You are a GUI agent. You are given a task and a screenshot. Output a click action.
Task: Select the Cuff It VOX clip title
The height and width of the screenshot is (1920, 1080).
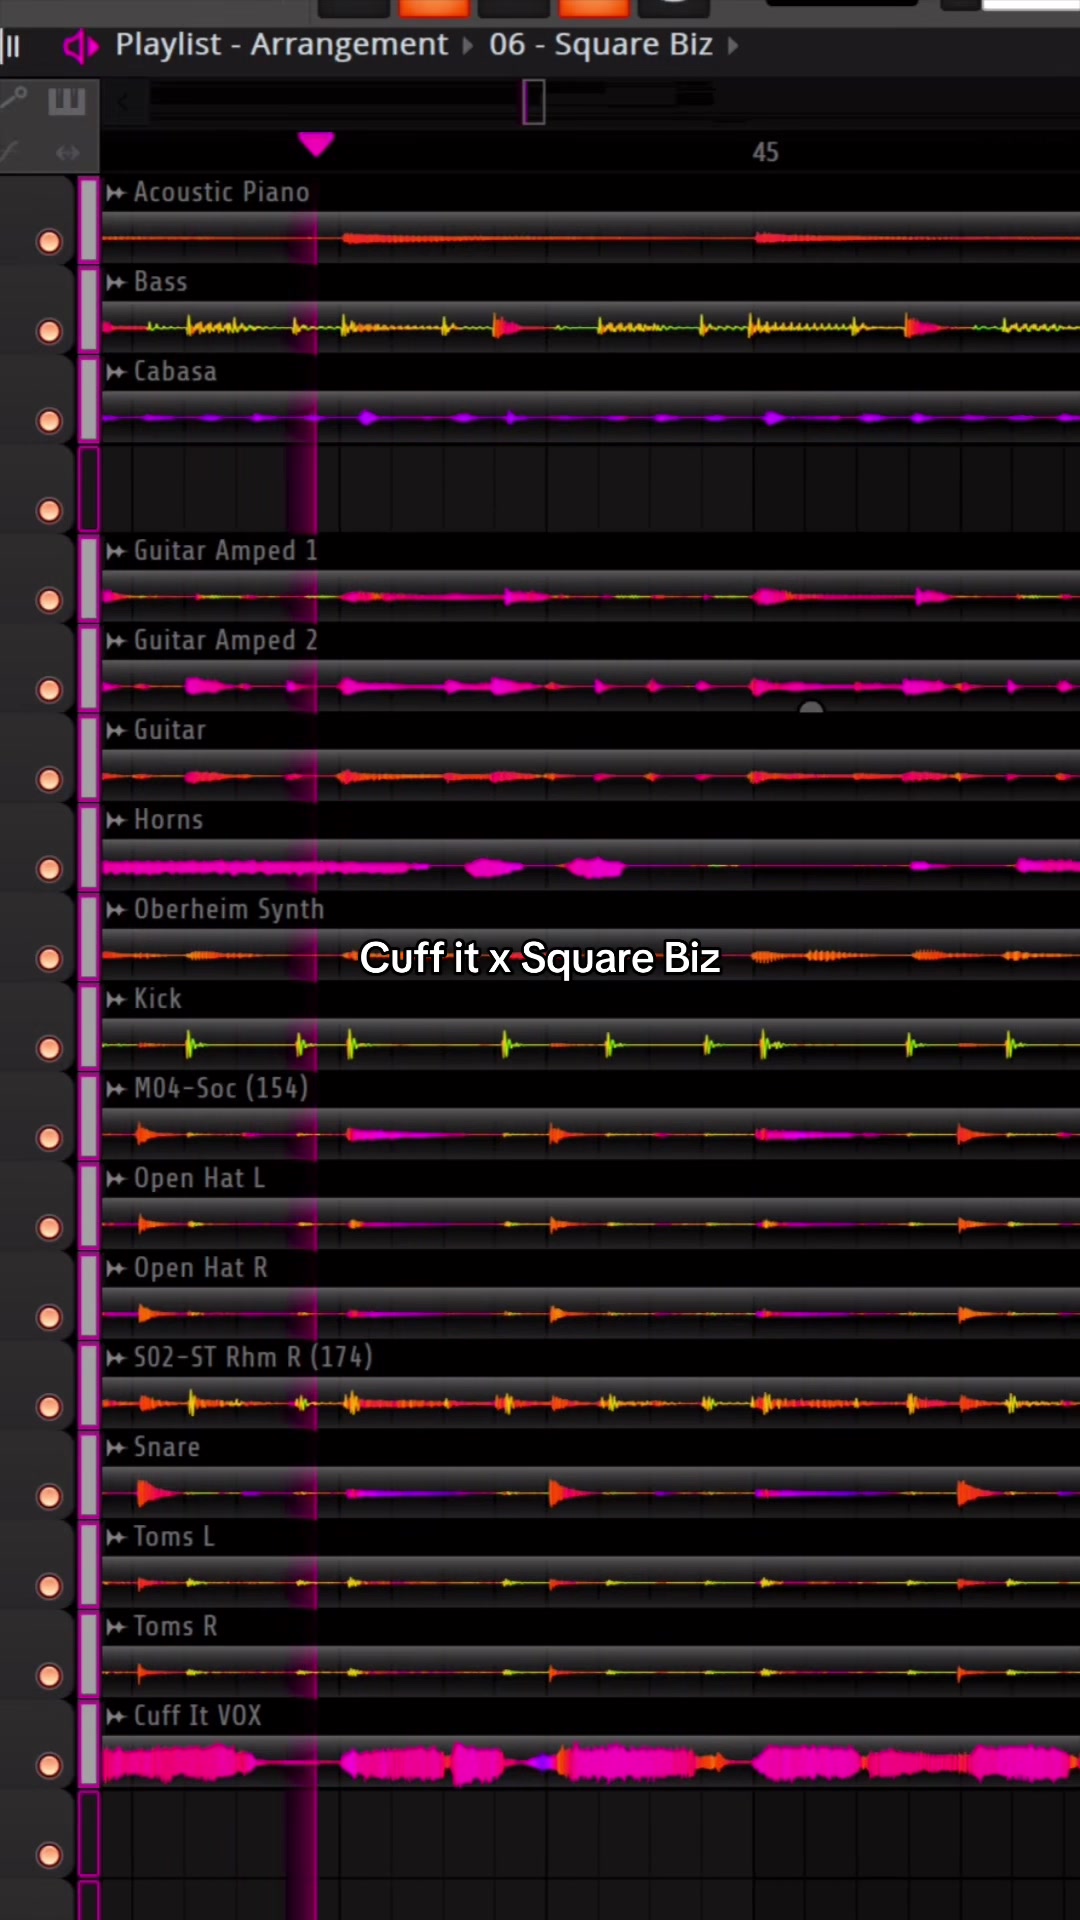pos(197,1715)
